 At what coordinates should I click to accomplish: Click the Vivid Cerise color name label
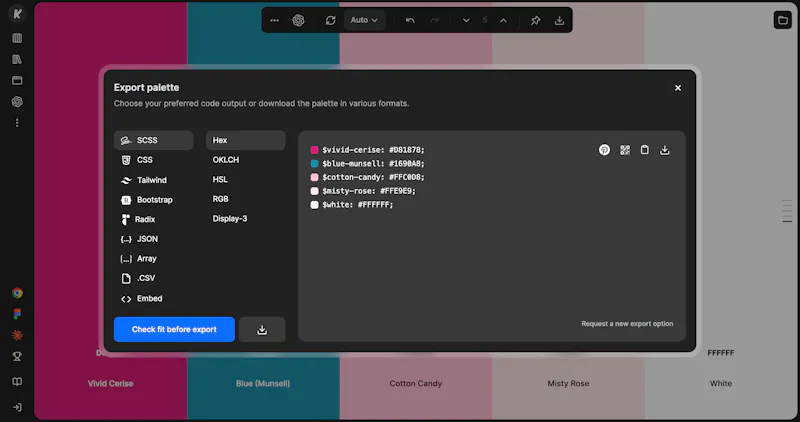[x=110, y=383]
